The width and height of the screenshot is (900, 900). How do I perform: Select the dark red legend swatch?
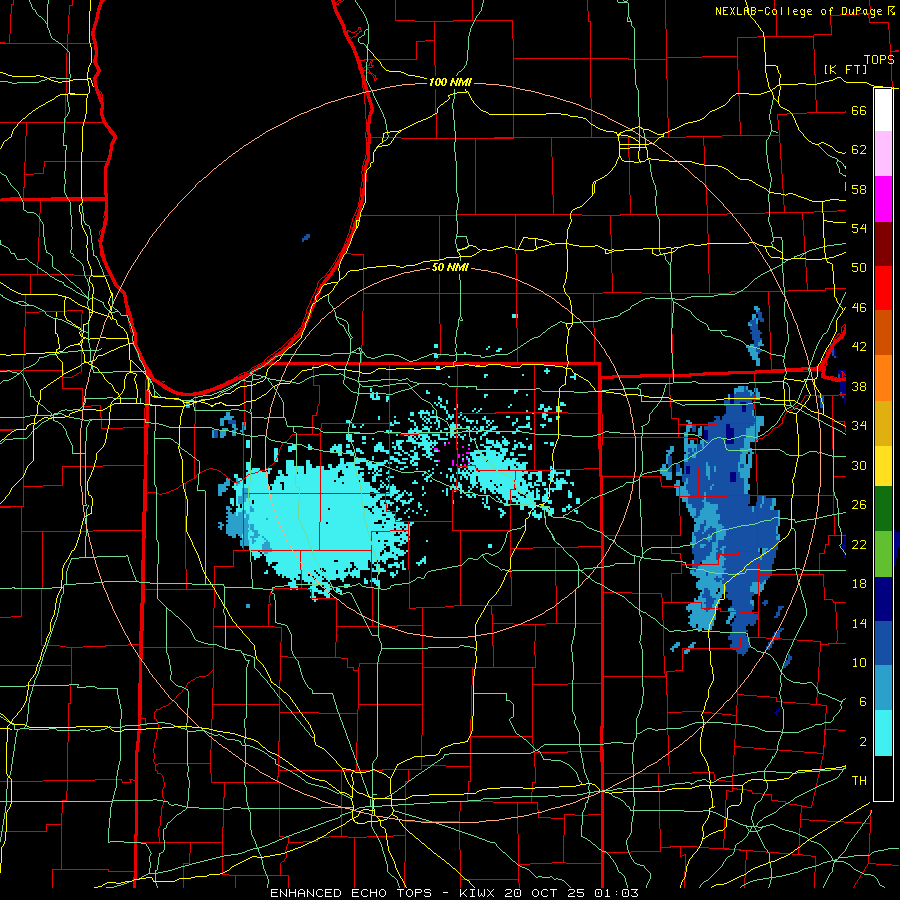(x=883, y=244)
